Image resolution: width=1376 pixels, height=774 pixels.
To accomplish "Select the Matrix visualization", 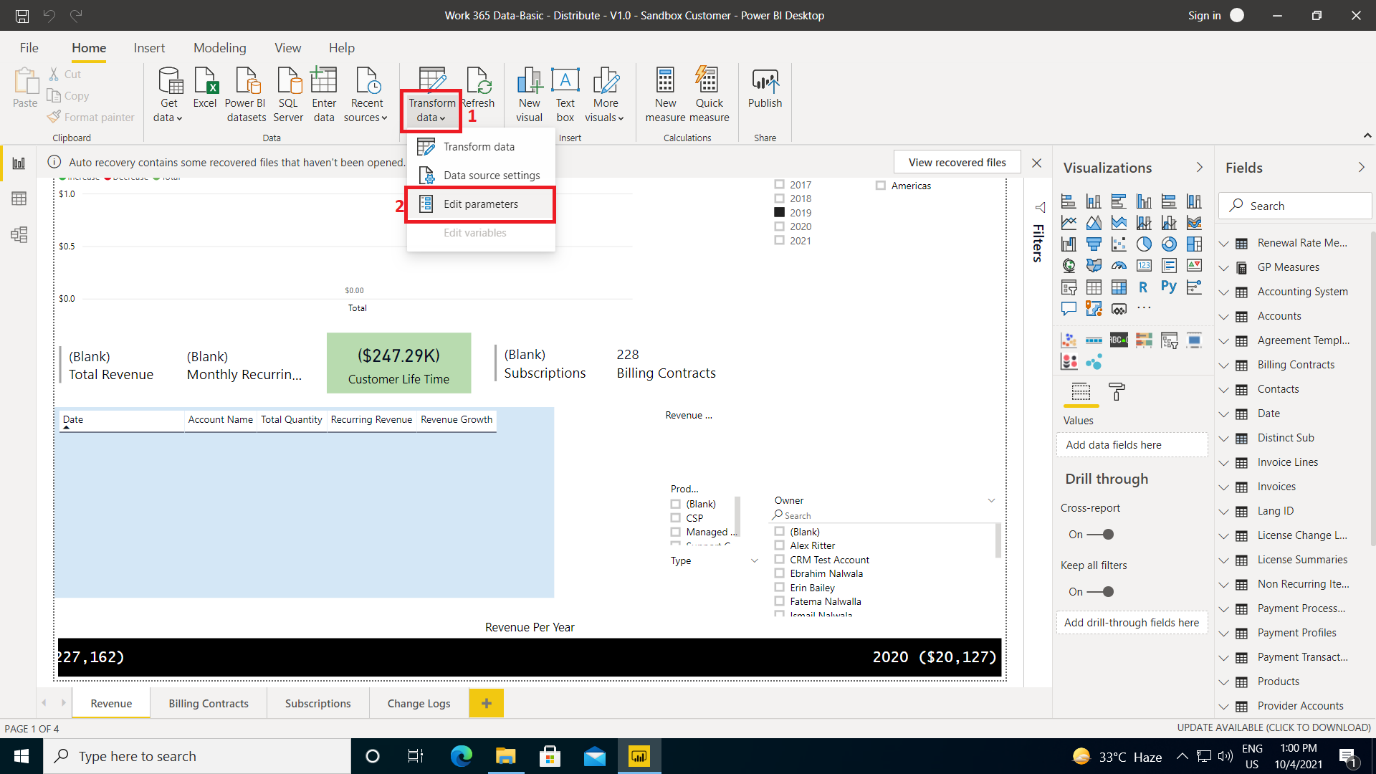I will coord(1119,287).
